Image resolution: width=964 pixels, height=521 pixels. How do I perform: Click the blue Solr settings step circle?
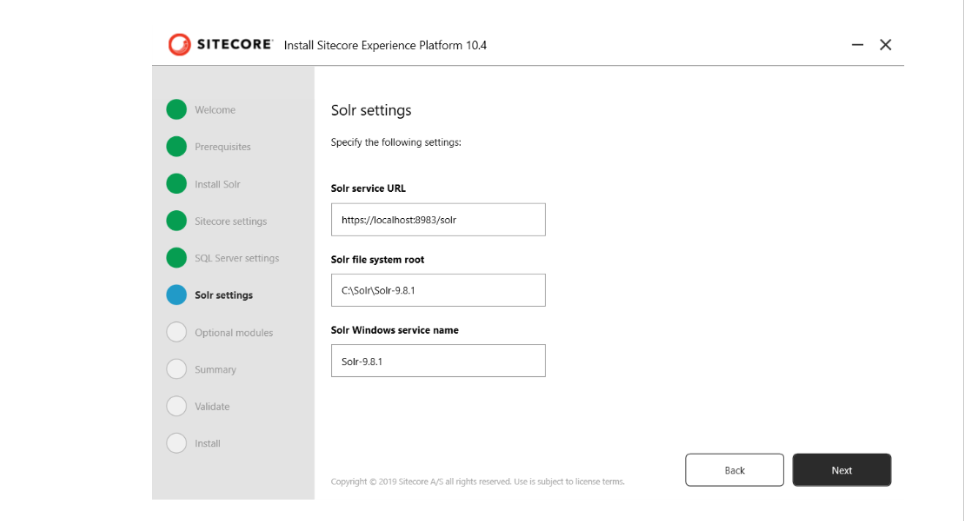[176, 295]
